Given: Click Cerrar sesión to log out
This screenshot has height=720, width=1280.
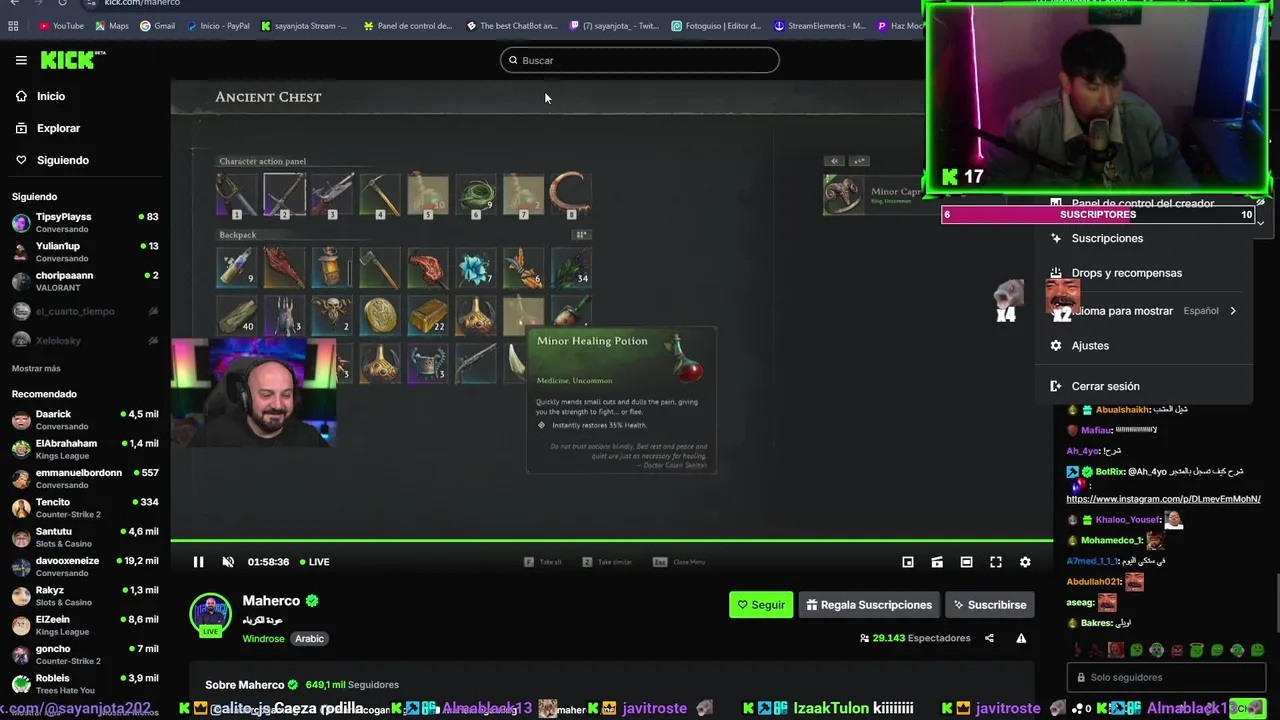Looking at the screenshot, I should coord(1143,386).
